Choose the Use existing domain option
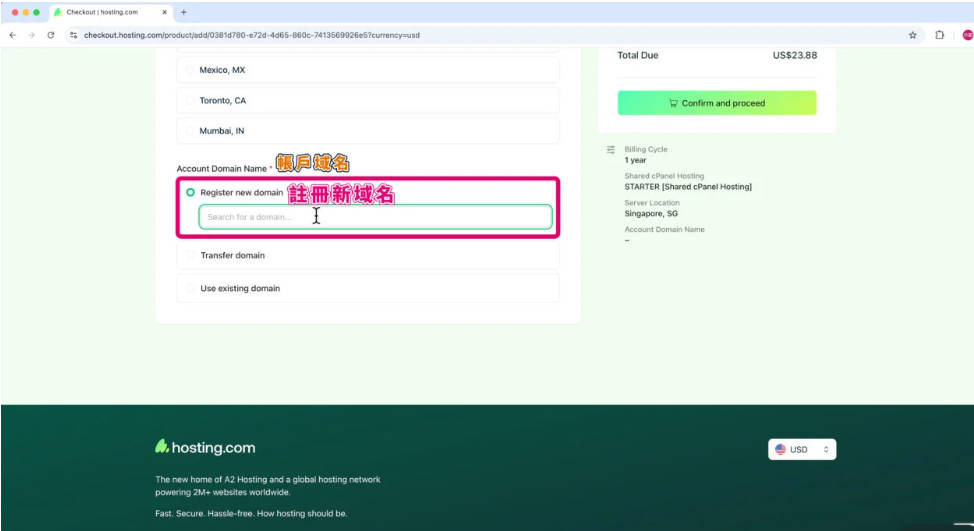Screen dimensions: 974x531 coord(368,288)
